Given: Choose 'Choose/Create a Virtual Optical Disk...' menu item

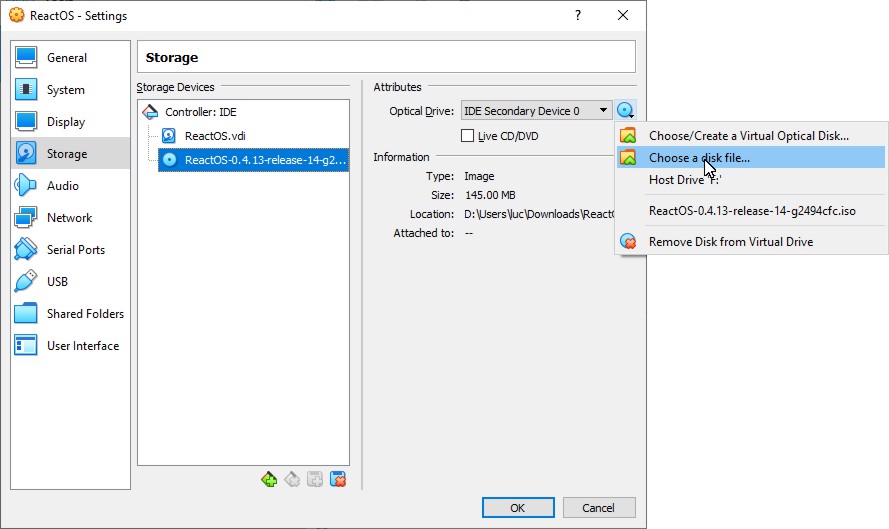Looking at the screenshot, I should 751,136.
